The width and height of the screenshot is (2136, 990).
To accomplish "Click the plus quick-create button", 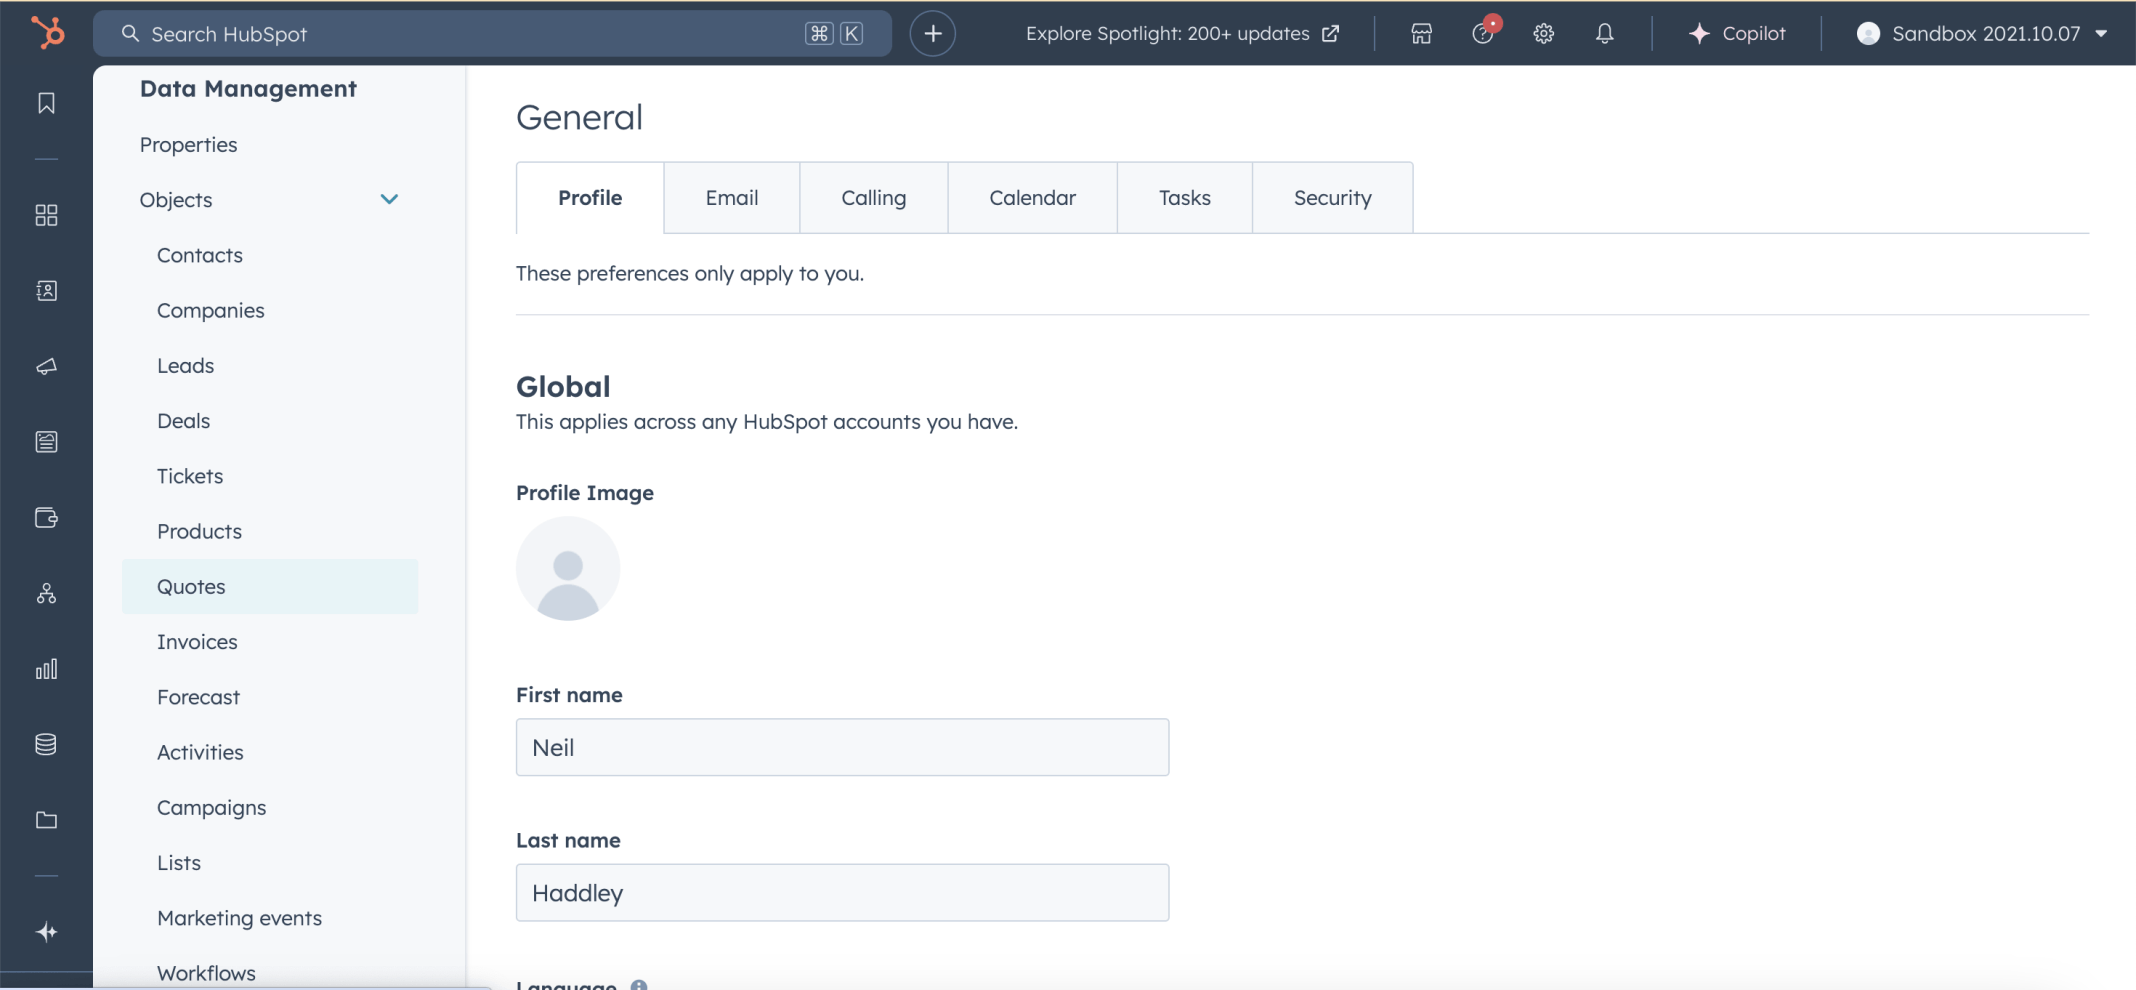I will pyautogui.click(x=932, y=33).
